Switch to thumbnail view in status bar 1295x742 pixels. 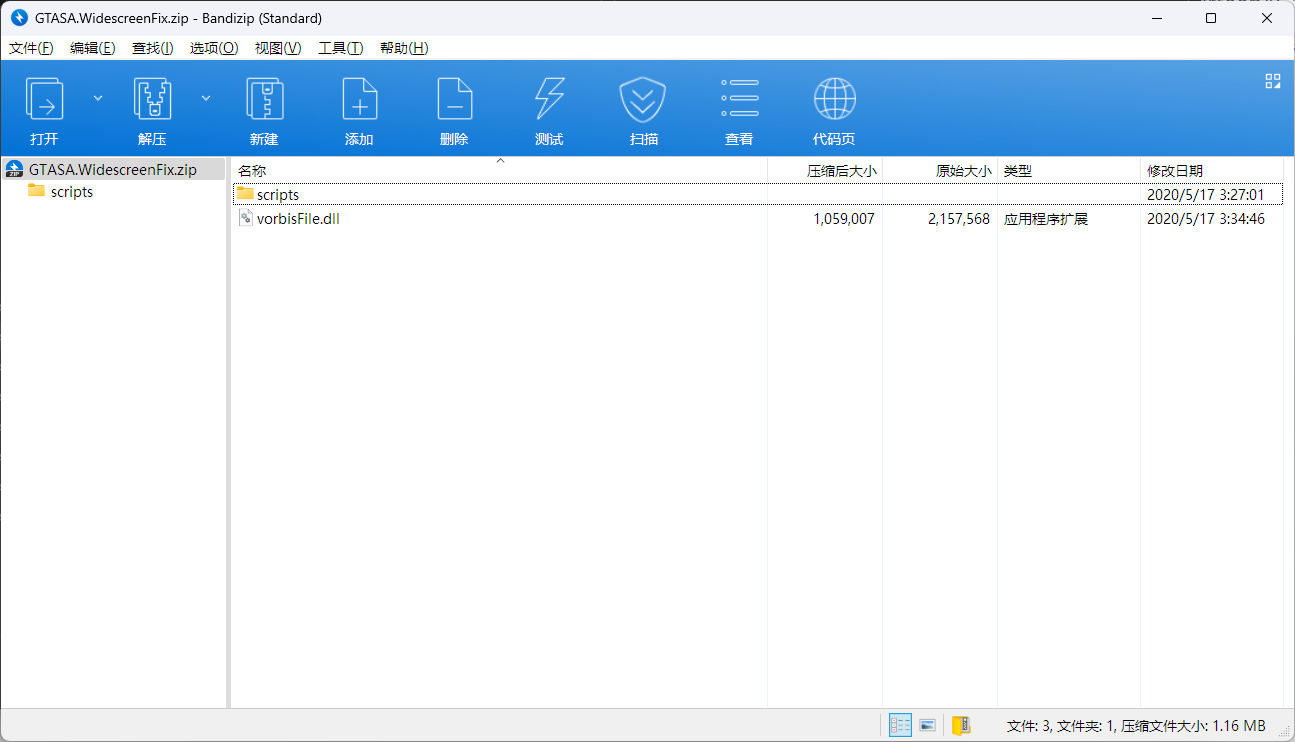click(927, 725)
